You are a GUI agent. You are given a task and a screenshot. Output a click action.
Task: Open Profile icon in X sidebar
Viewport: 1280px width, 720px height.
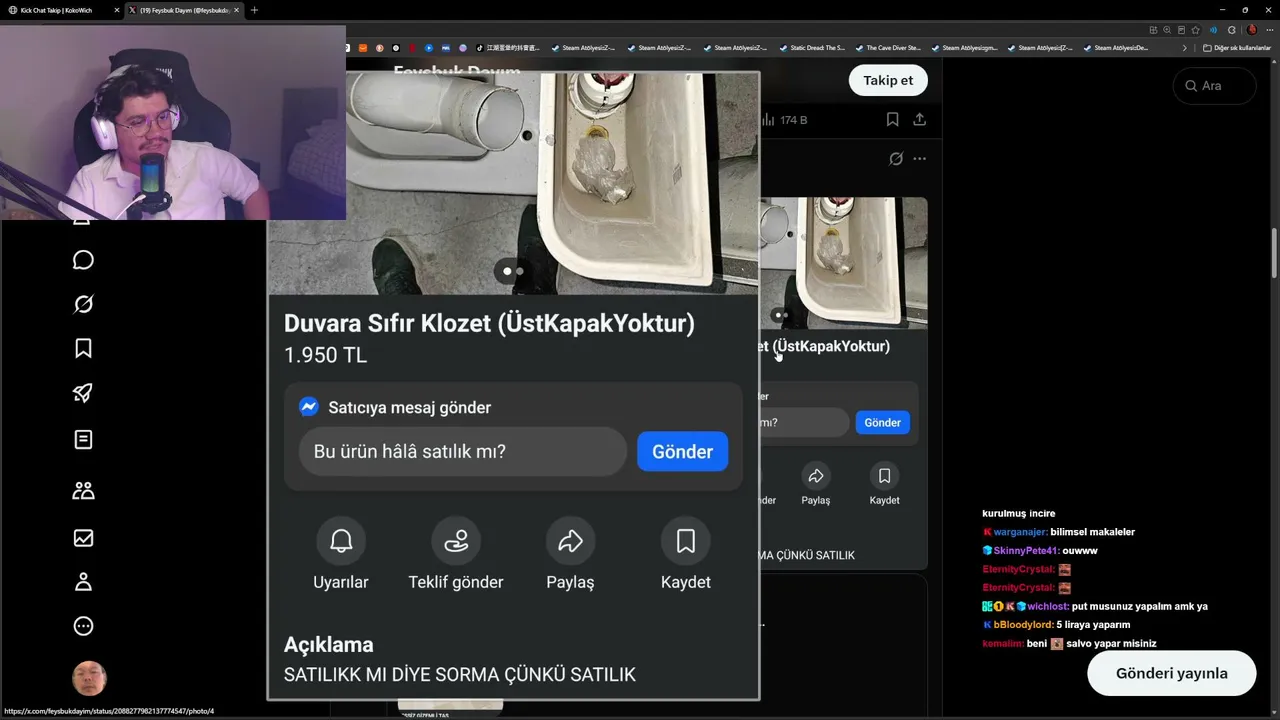[83, 582]
